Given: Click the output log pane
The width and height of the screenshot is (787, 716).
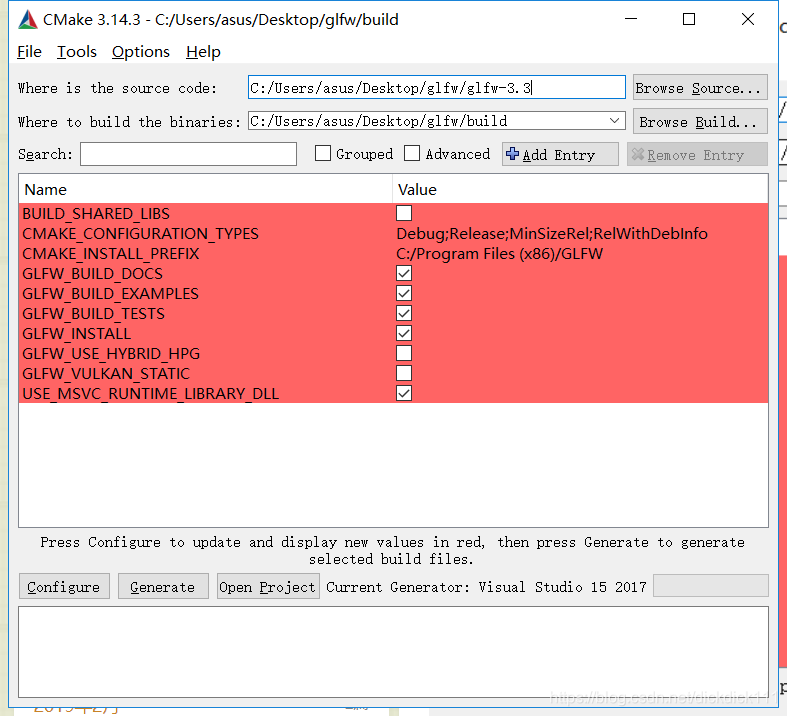Looking at the screenshot, I should 394,652.
